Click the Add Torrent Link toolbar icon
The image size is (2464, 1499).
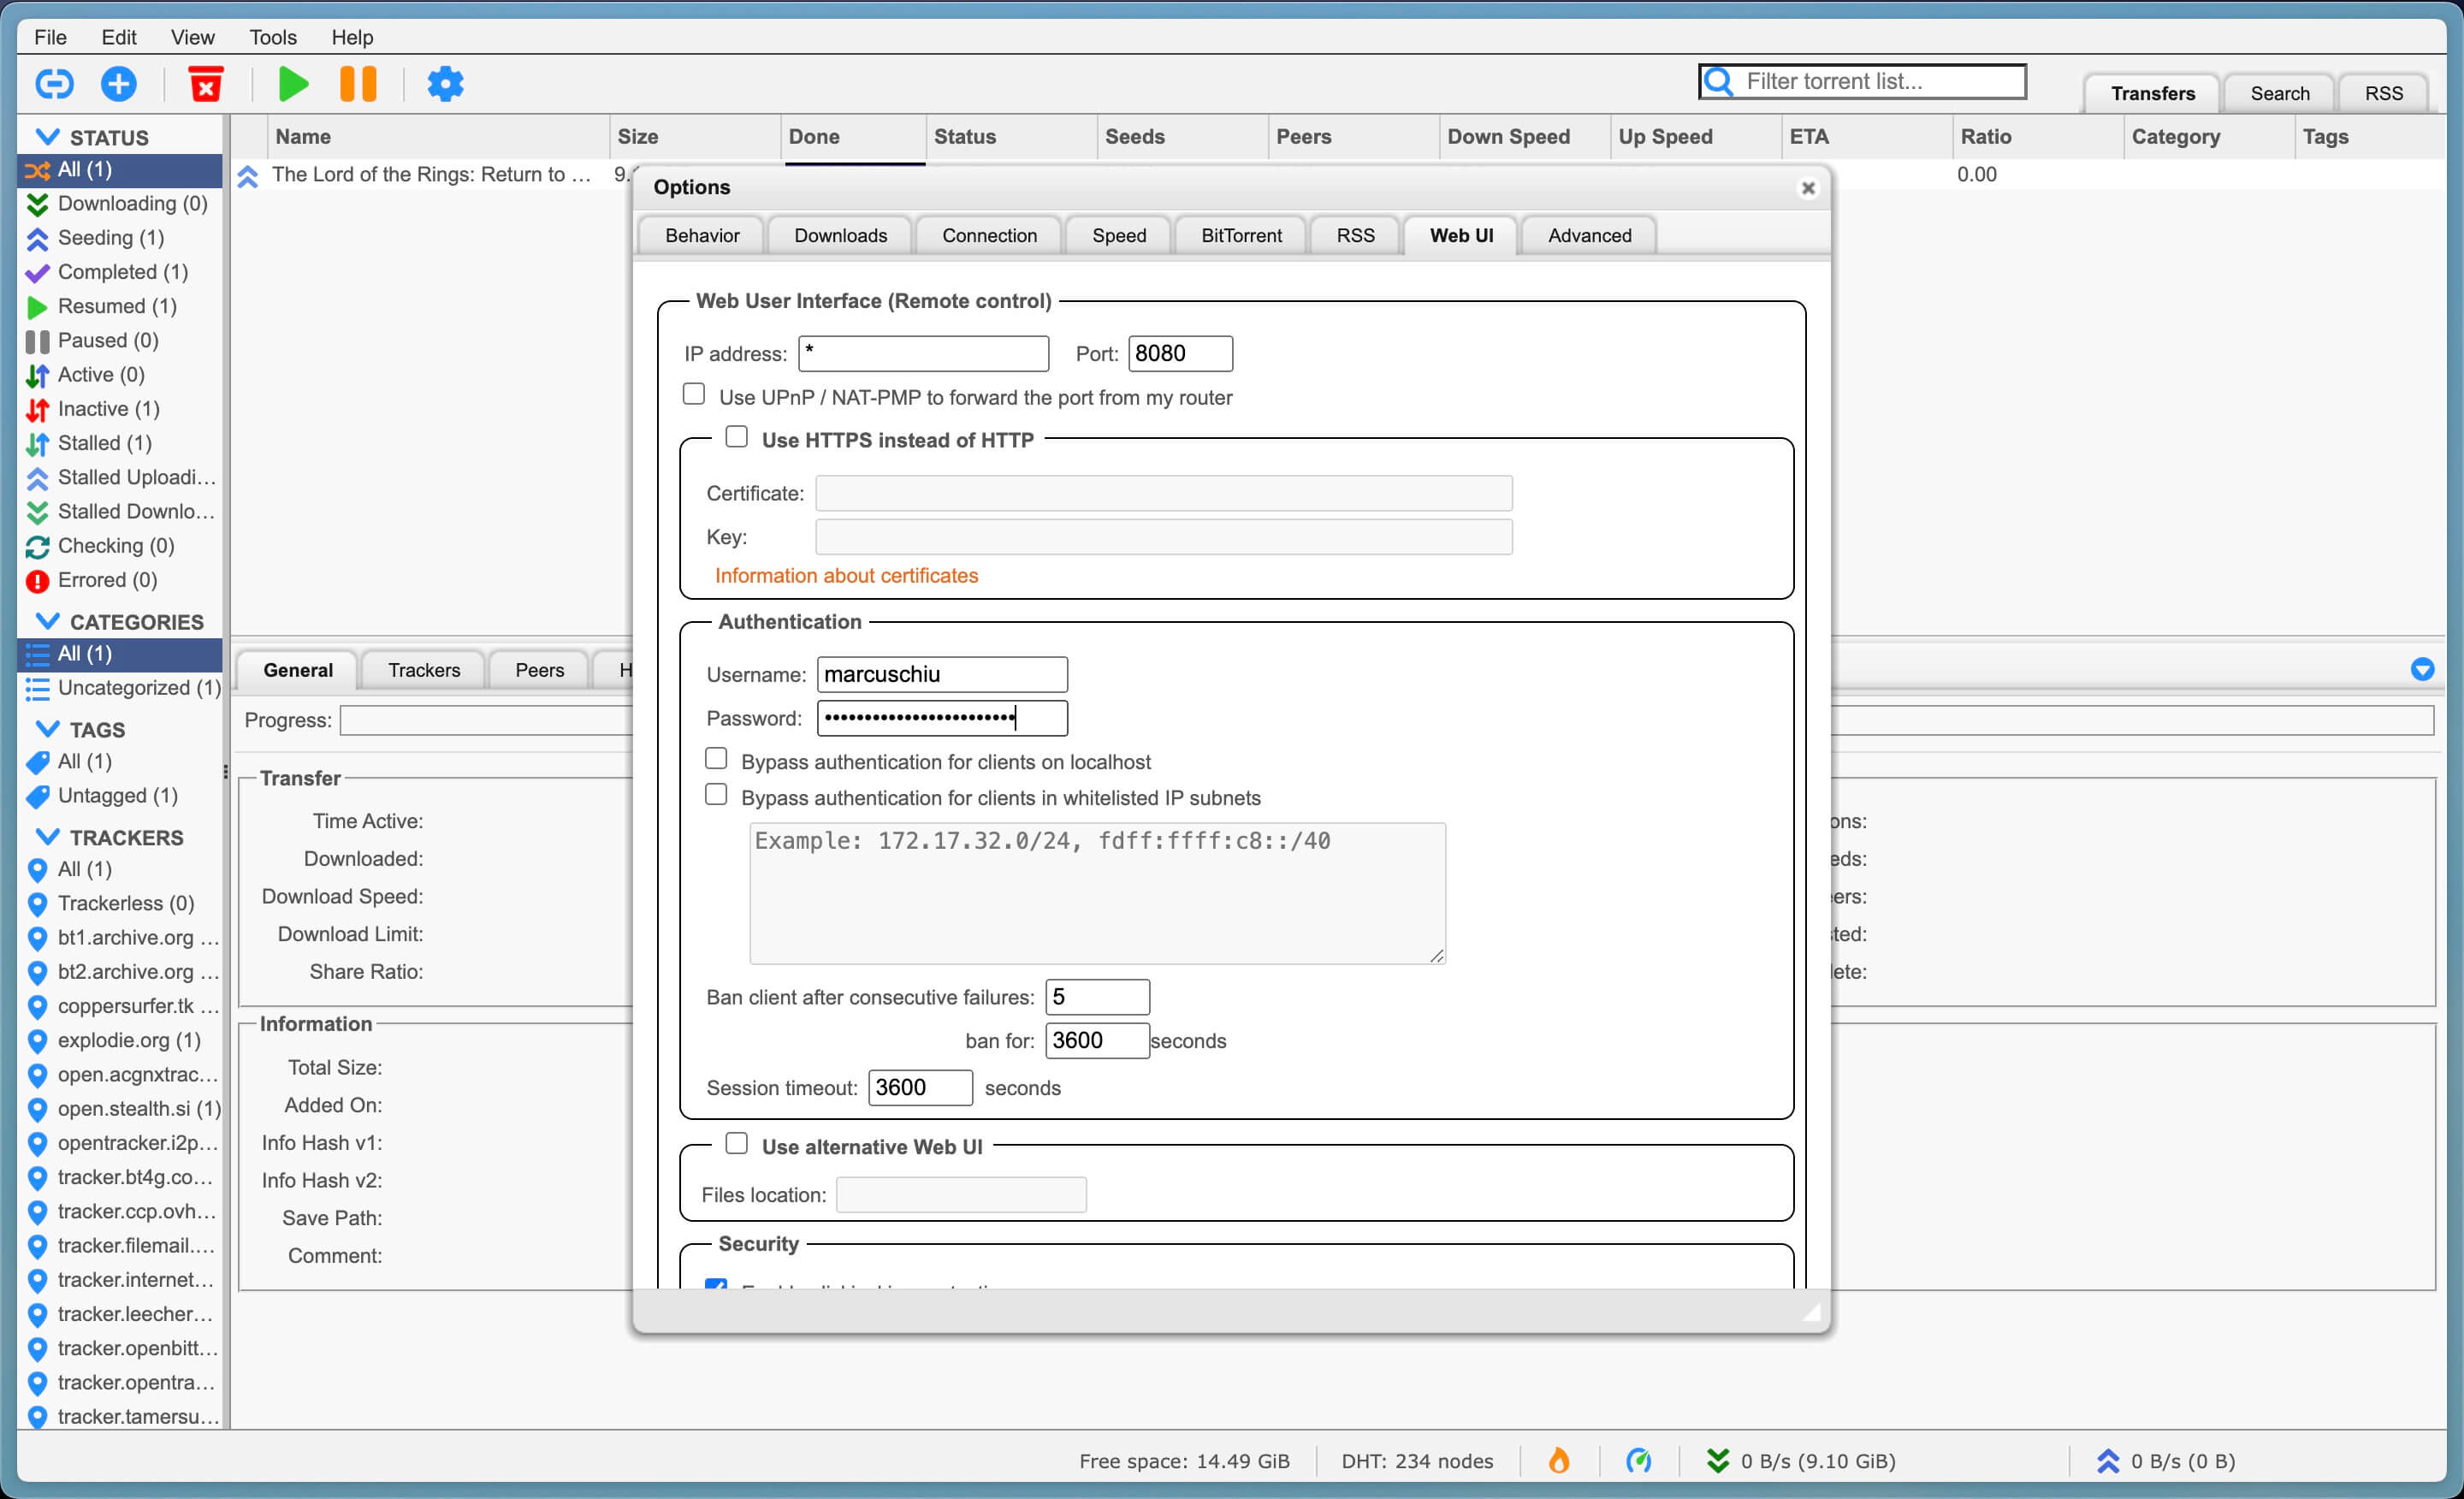[x=54, y=84]
